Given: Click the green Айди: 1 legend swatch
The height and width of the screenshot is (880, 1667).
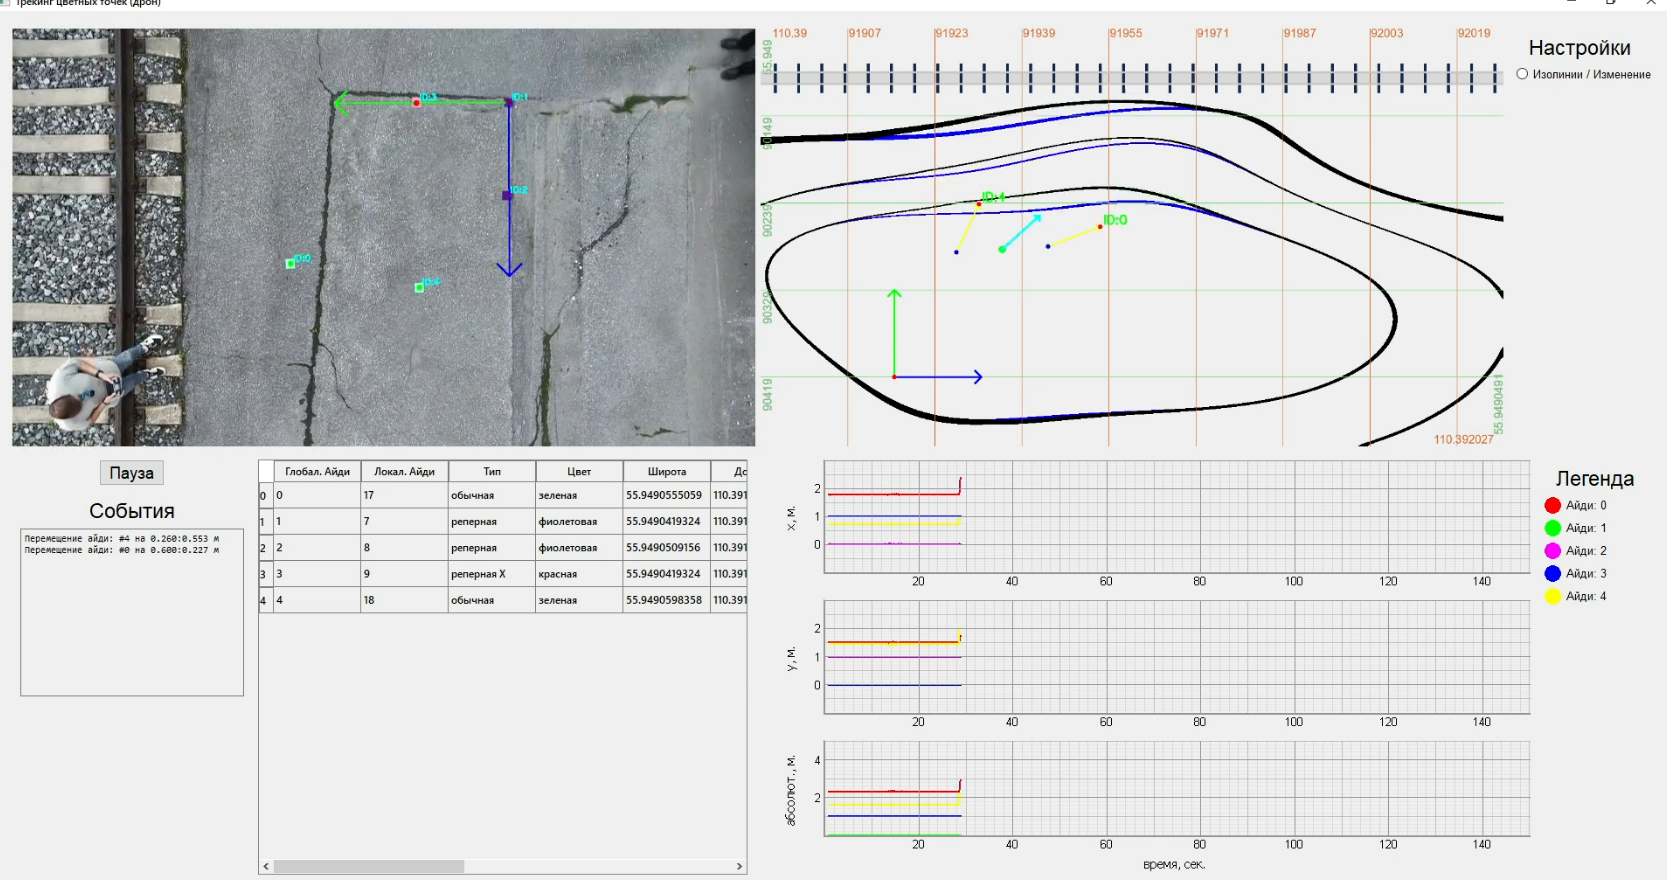Looking at the screenshot, I should point(1552,528).
